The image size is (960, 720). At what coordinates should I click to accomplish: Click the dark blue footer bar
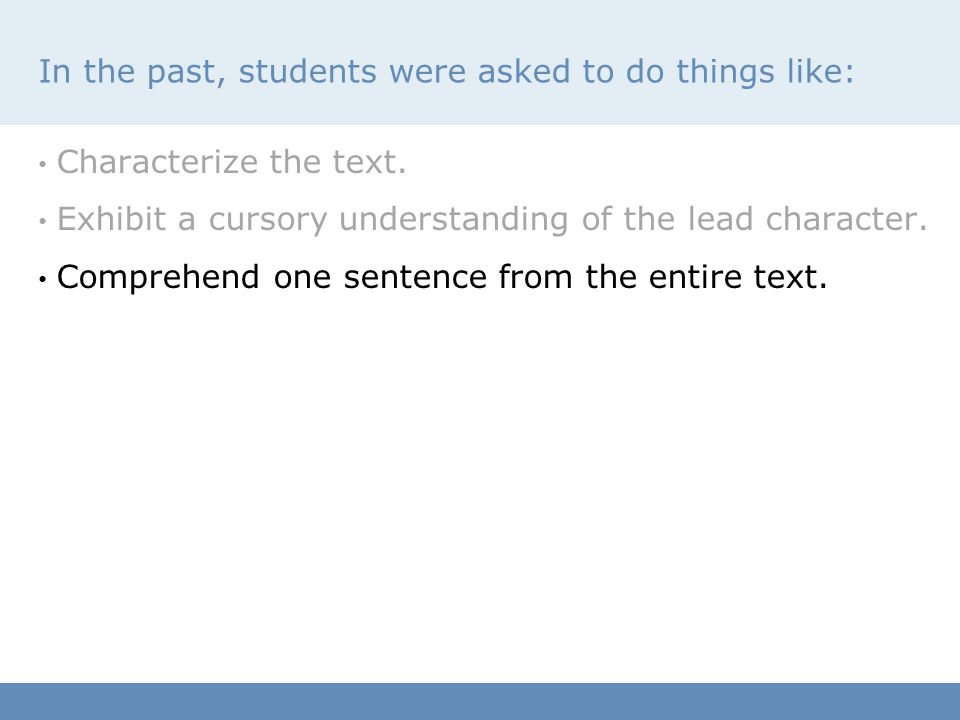click(x=480, y=701)
